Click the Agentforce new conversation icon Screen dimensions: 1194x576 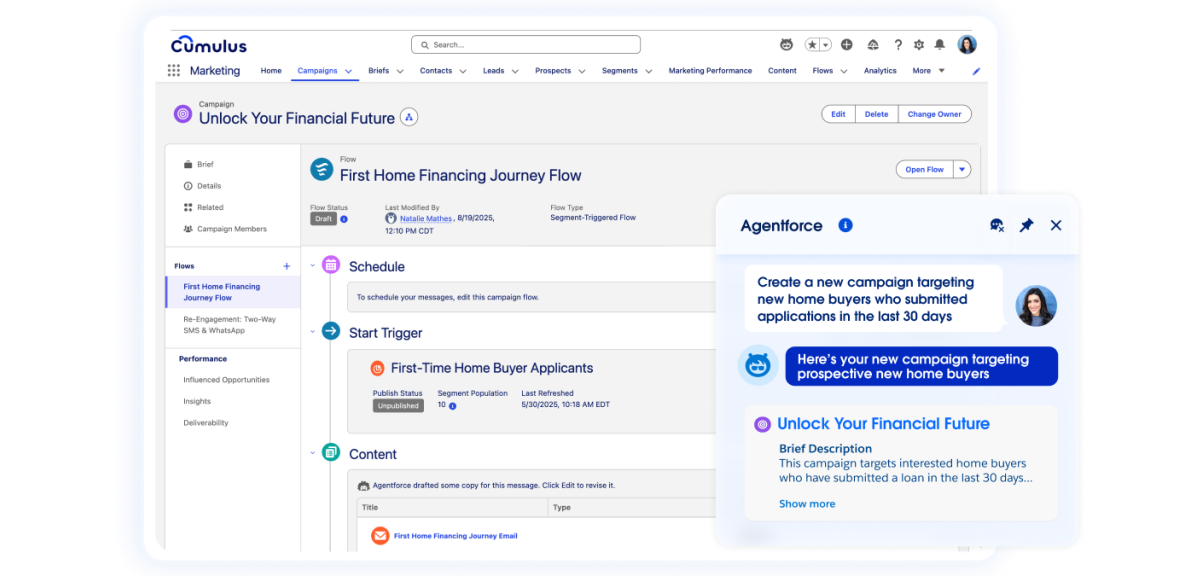pyautogui.click(x=997, y=226)
